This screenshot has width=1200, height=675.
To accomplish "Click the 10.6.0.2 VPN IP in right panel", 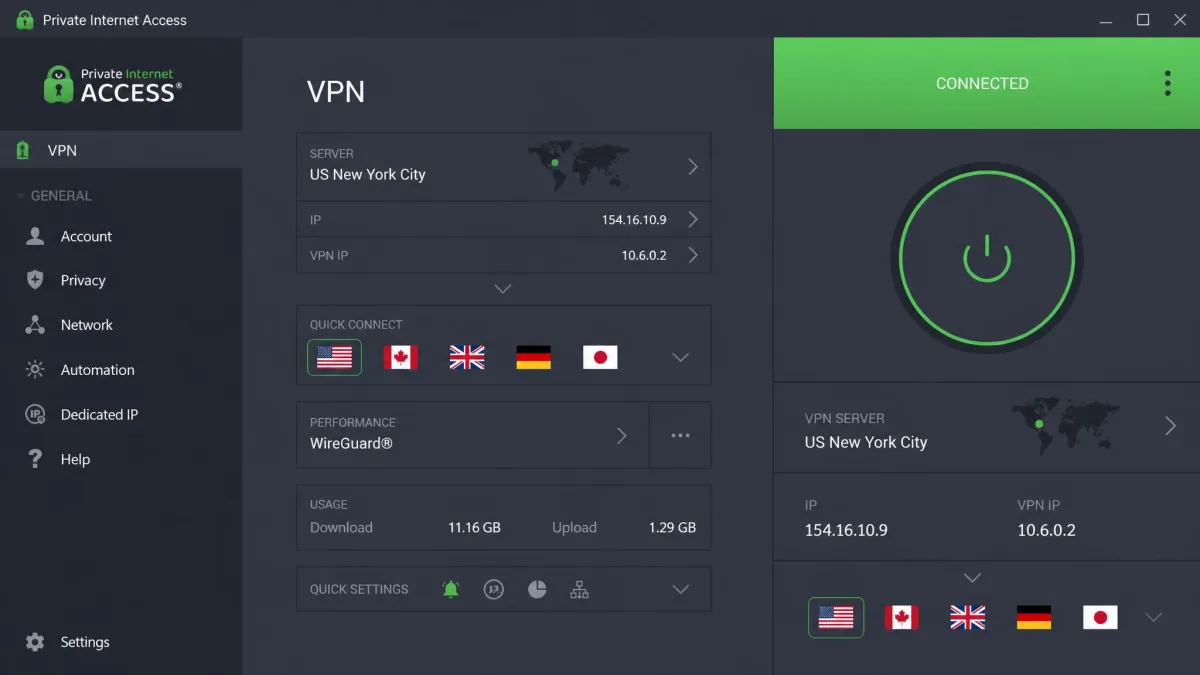I will click(1046, 530).
